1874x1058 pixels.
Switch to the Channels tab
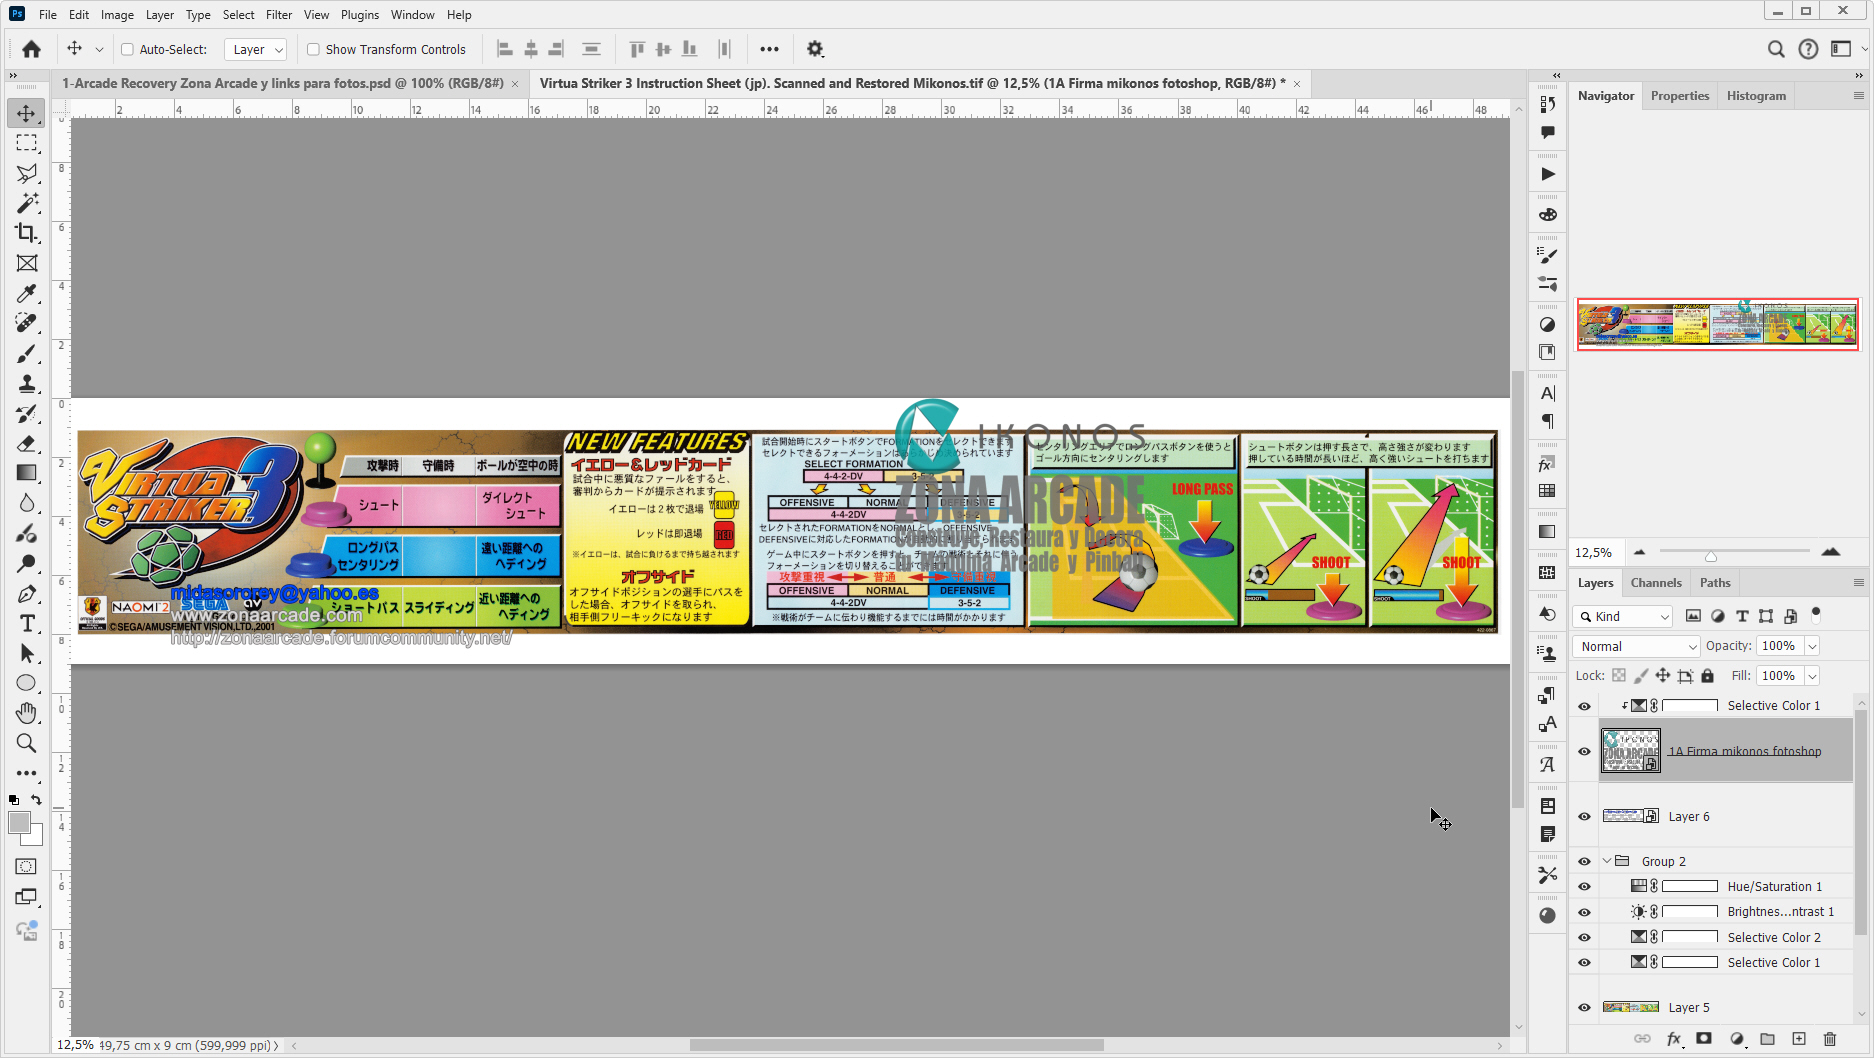(x=1656, y=583)
